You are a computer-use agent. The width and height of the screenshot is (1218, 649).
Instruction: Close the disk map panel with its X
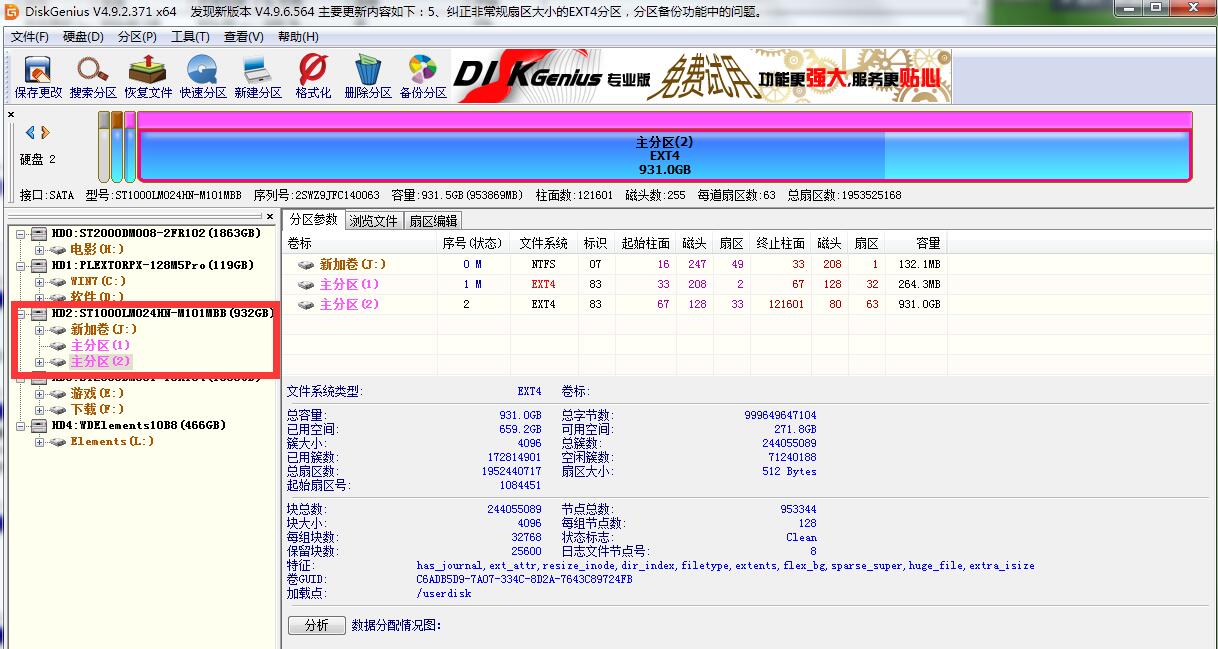pos(11,115)
